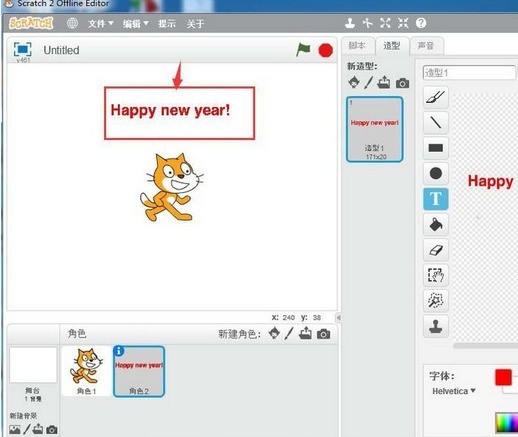The width and height of the screenshot is (518, 437).
Task: Click the red color swatch
Action: 503,377
